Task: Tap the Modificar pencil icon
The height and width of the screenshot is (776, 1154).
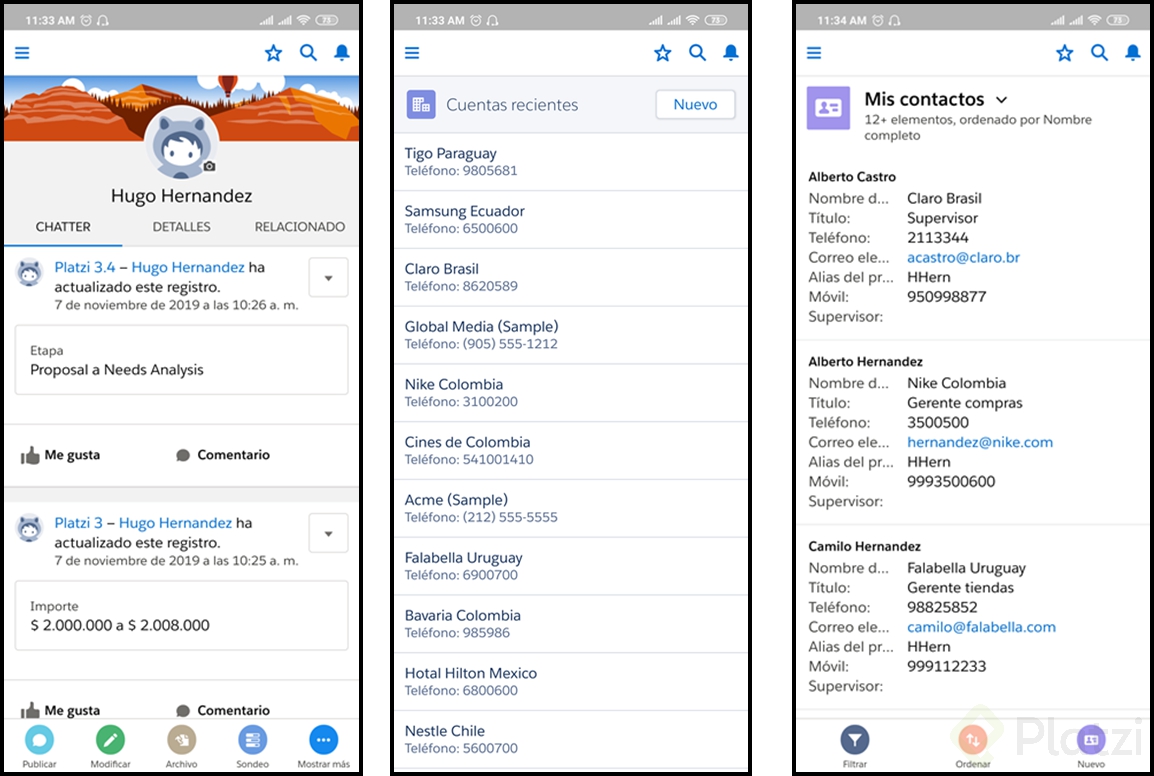Action: pos(110,740)
